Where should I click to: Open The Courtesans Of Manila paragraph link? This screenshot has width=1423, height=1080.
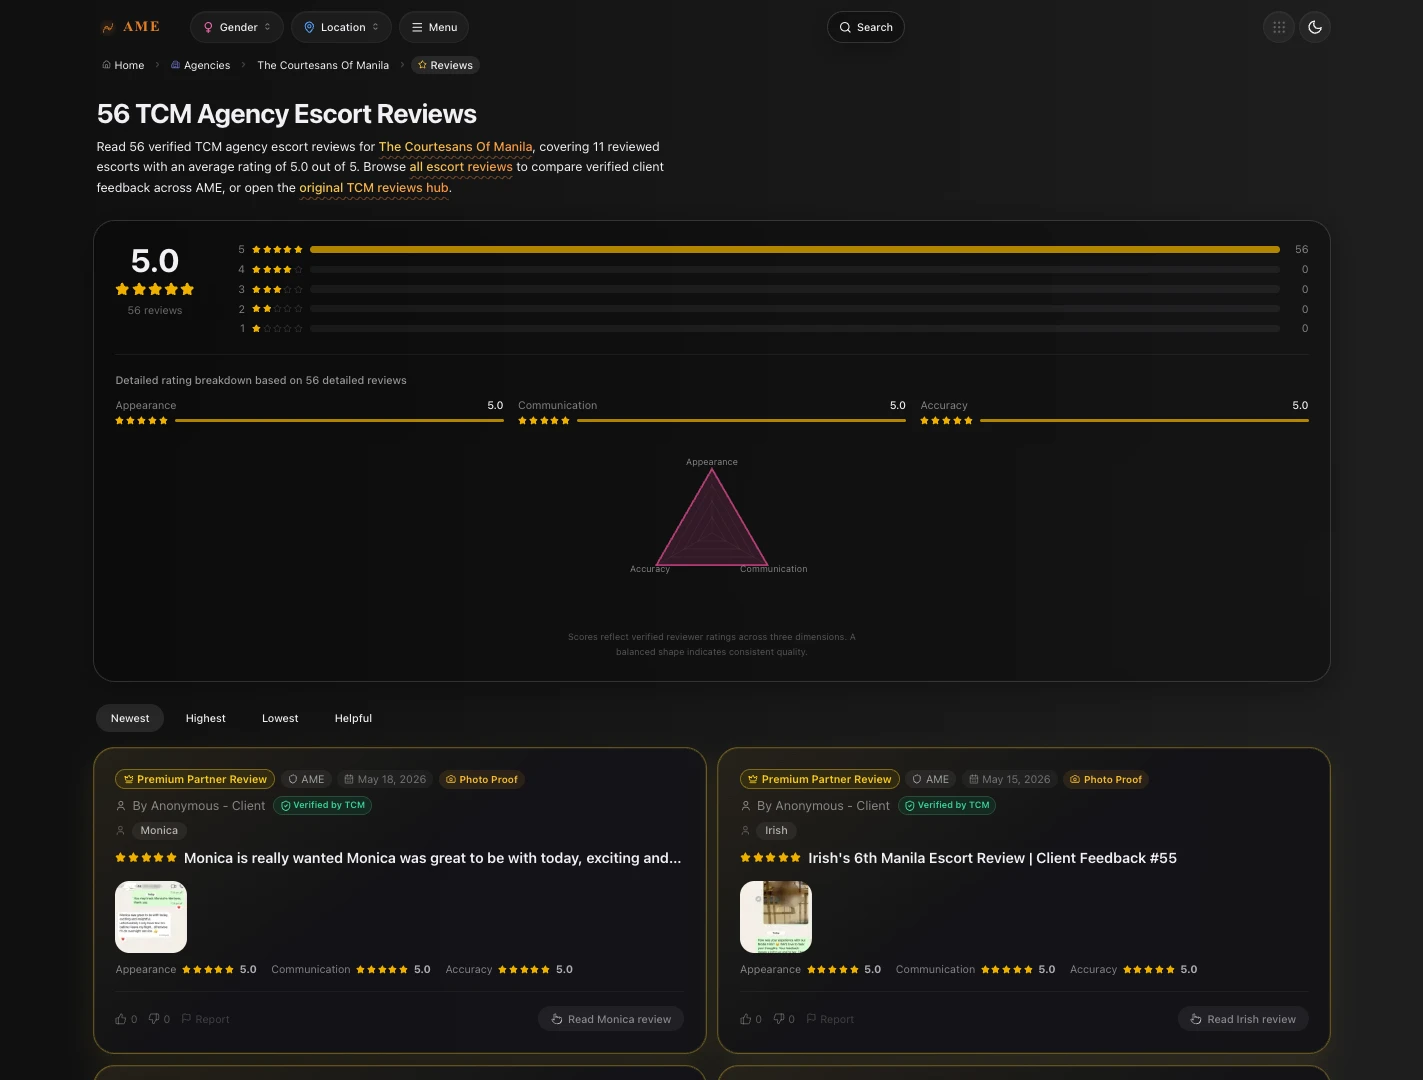coord(455,146)
